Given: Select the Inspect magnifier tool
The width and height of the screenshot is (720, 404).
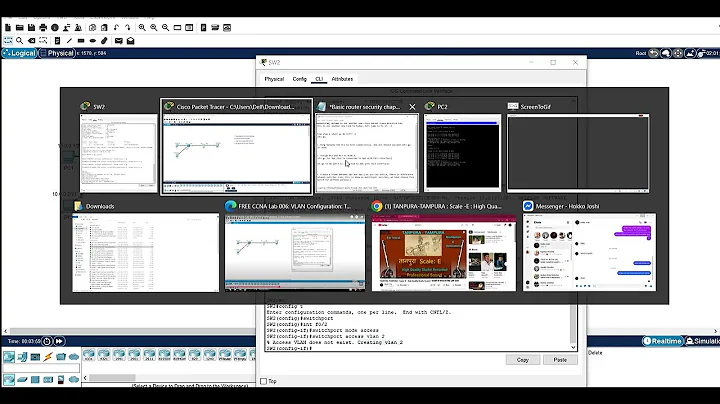Looking at the screenshot, I should click(x=19, y=41).
